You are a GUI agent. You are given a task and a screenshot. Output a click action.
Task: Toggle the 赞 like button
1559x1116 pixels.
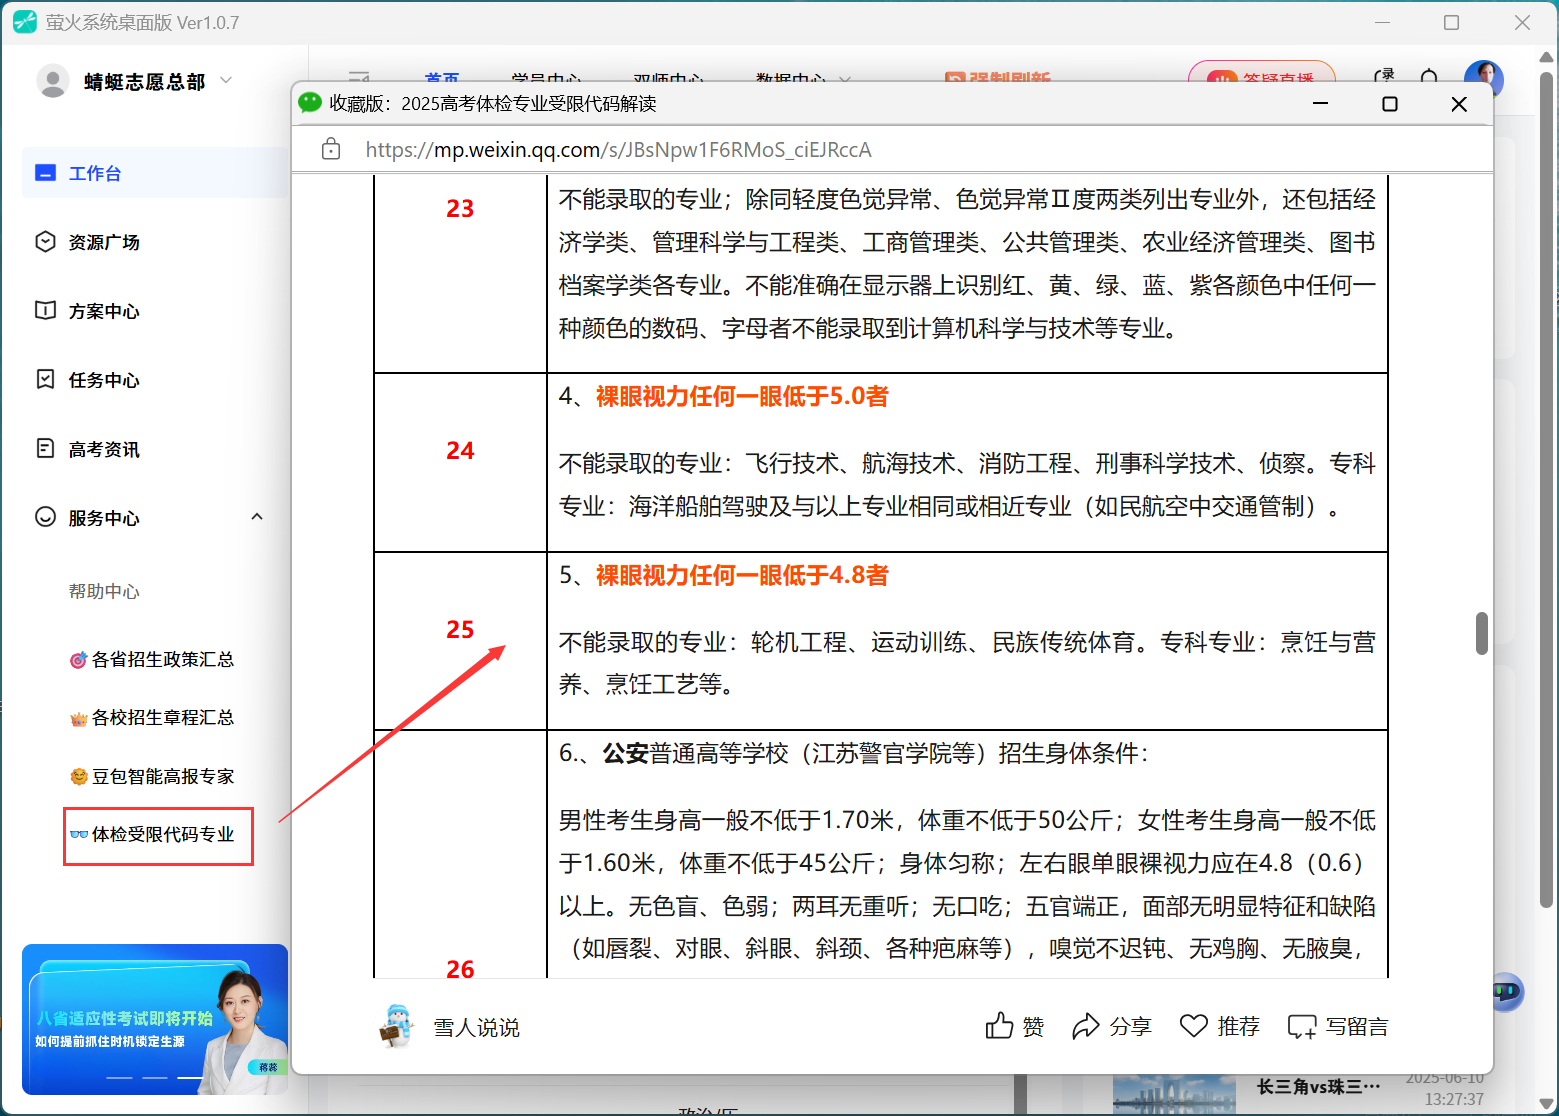tap(1013, 1026)
